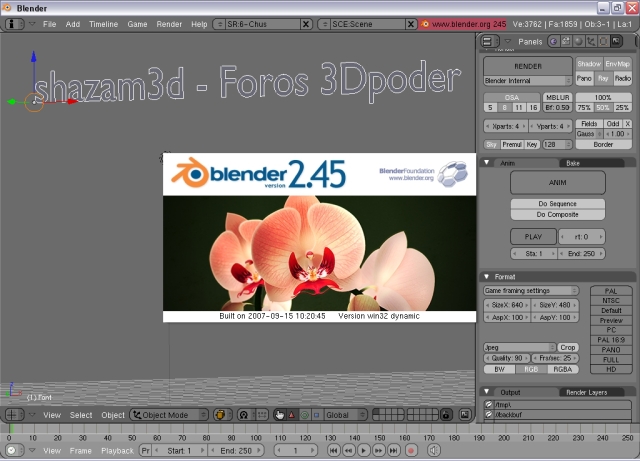Toggle the record keyframe red dot button

click(x=411, y=450)
